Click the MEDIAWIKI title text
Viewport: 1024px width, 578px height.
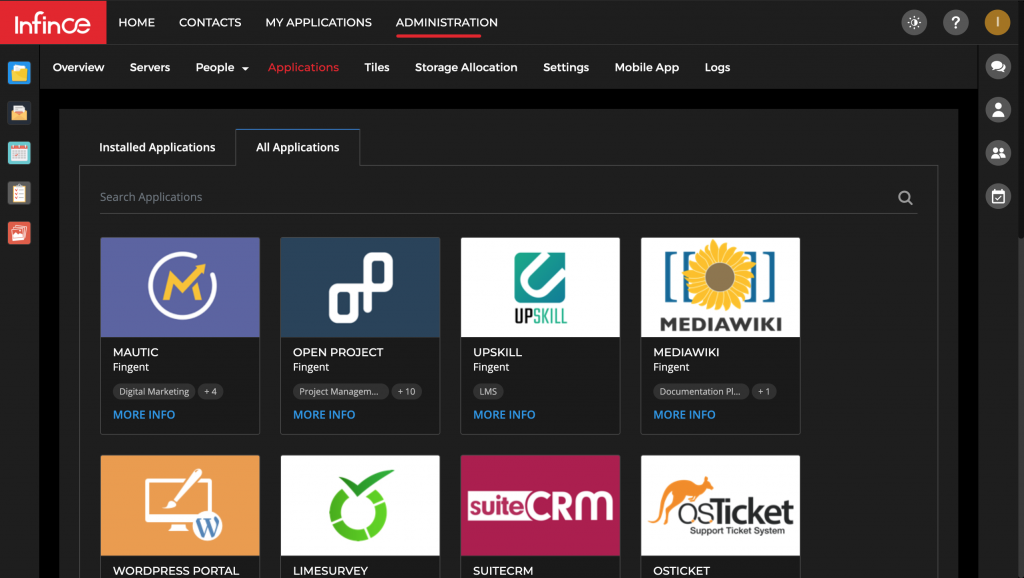[x=686, y=352]
